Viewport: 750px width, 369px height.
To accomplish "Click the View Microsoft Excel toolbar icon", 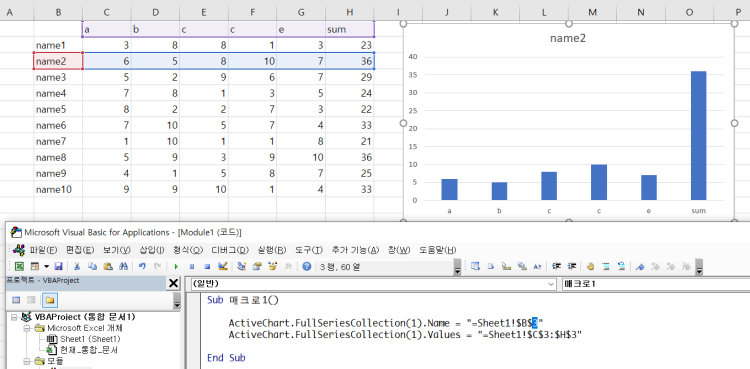I will [20, 266].
